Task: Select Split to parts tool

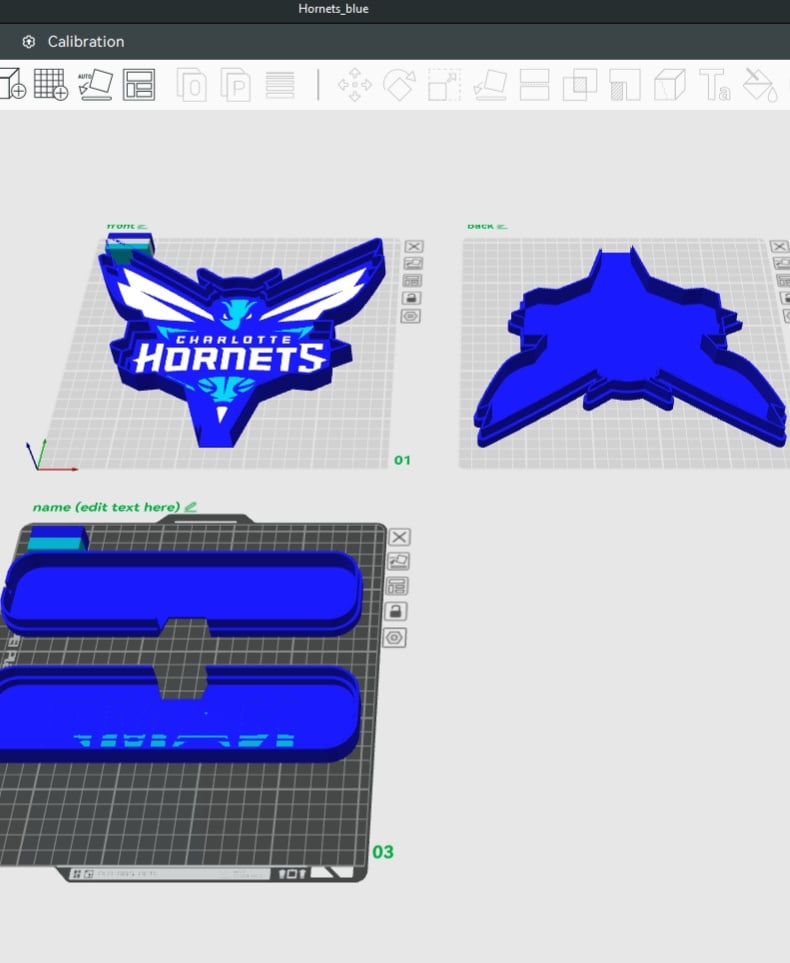Action: (x=236, y=84)
